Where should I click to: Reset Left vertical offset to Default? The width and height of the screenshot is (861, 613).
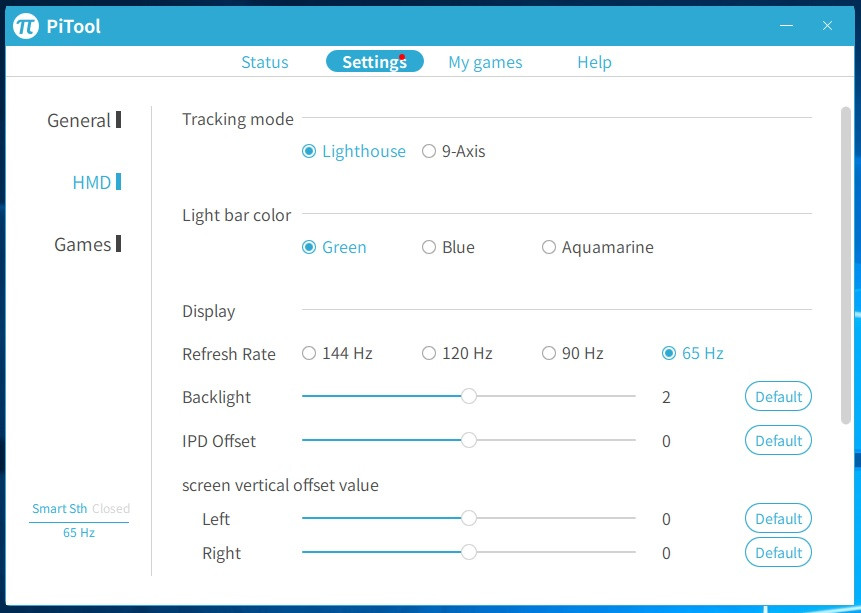click(x=778, y=519)
